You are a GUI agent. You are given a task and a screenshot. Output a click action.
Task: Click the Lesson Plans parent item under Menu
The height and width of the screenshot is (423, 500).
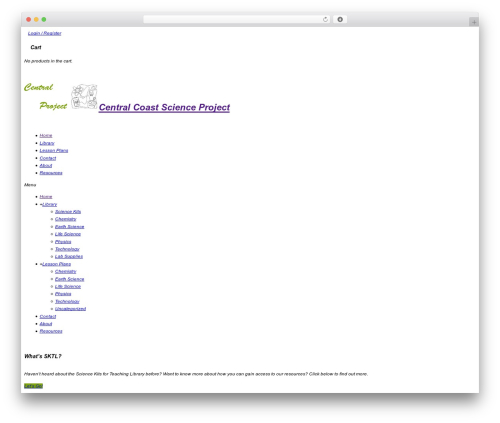coord(56,264)
